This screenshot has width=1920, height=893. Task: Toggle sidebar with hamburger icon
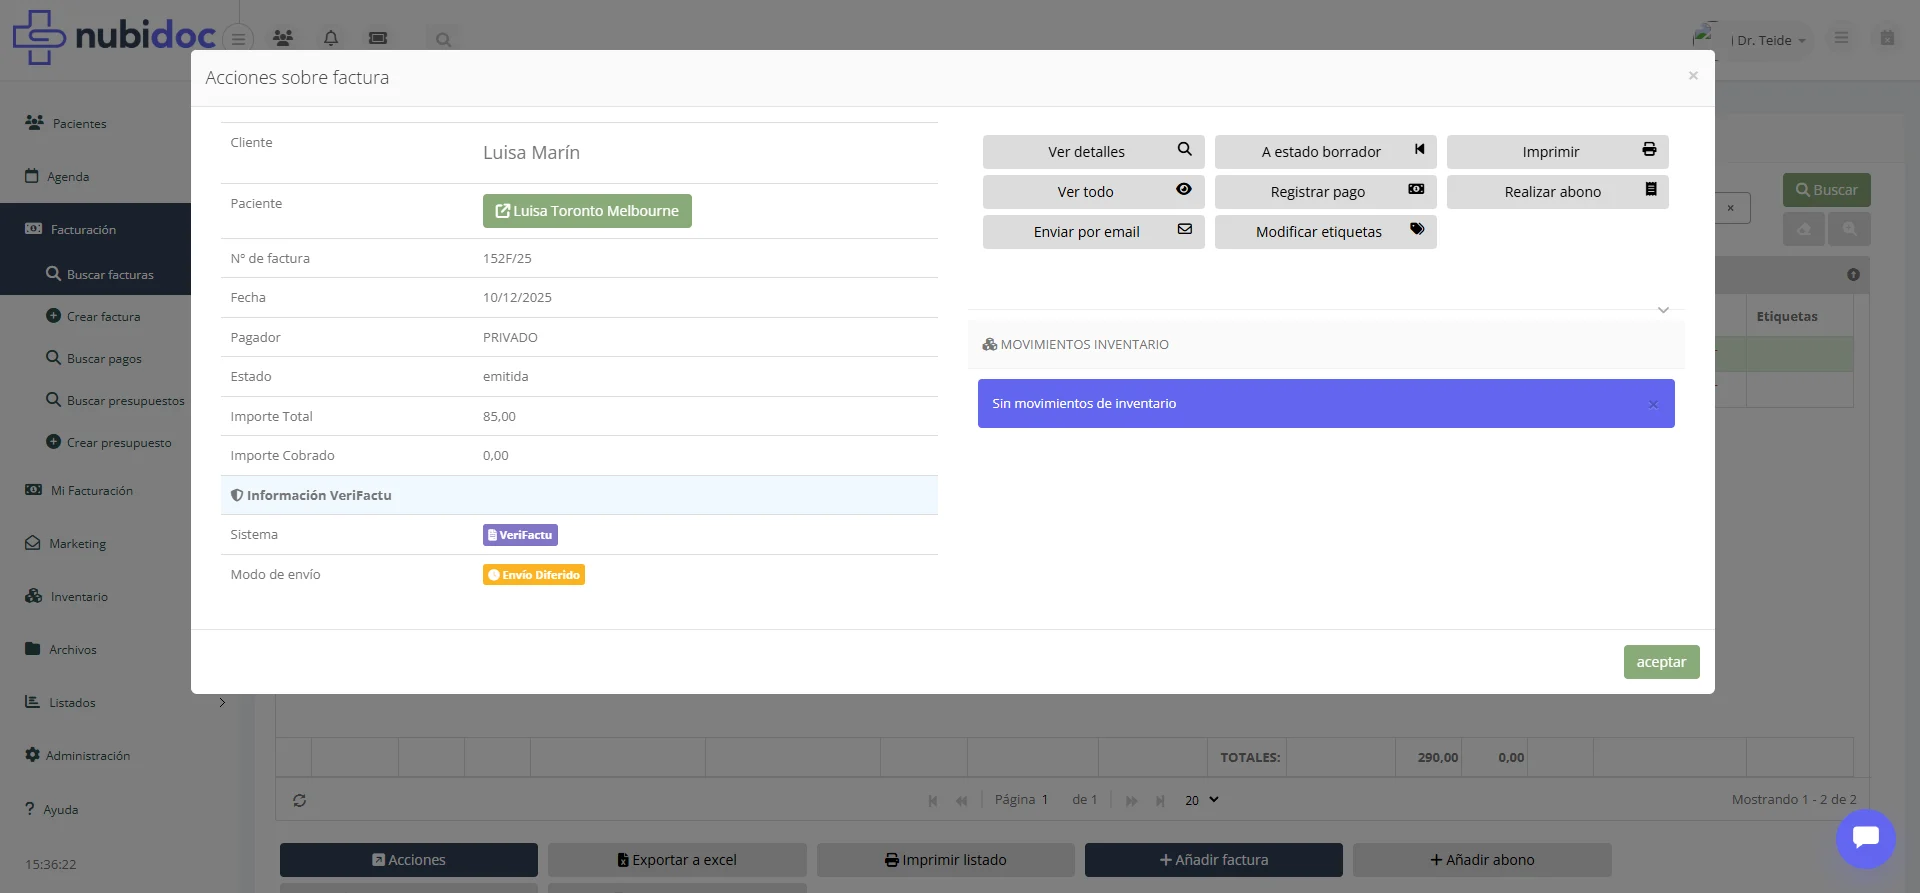click(238, 39)
